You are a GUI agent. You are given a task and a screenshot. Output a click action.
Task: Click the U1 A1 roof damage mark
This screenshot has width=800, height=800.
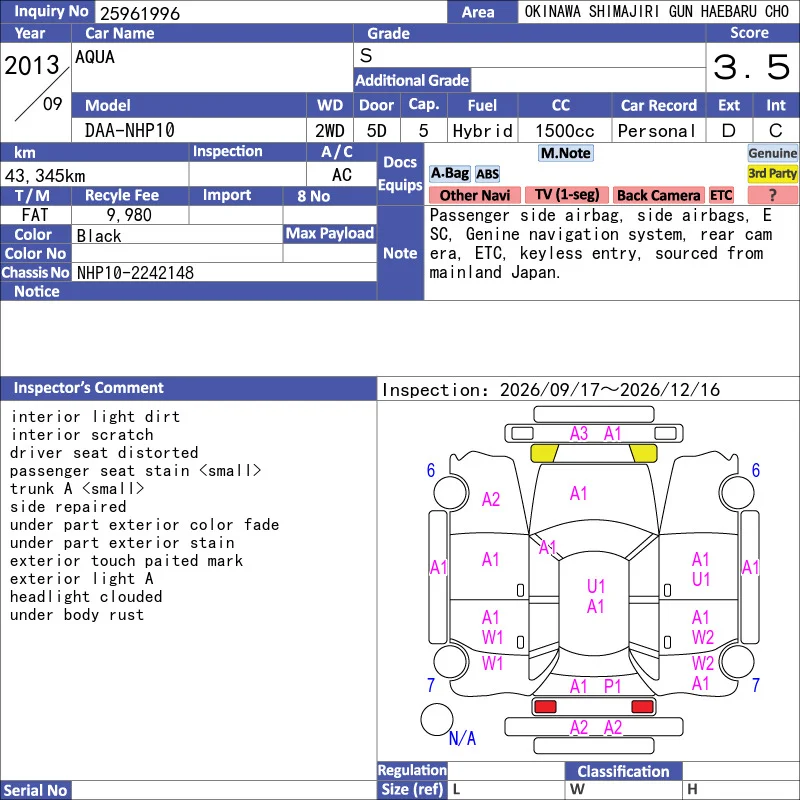[x=595, y=596]
